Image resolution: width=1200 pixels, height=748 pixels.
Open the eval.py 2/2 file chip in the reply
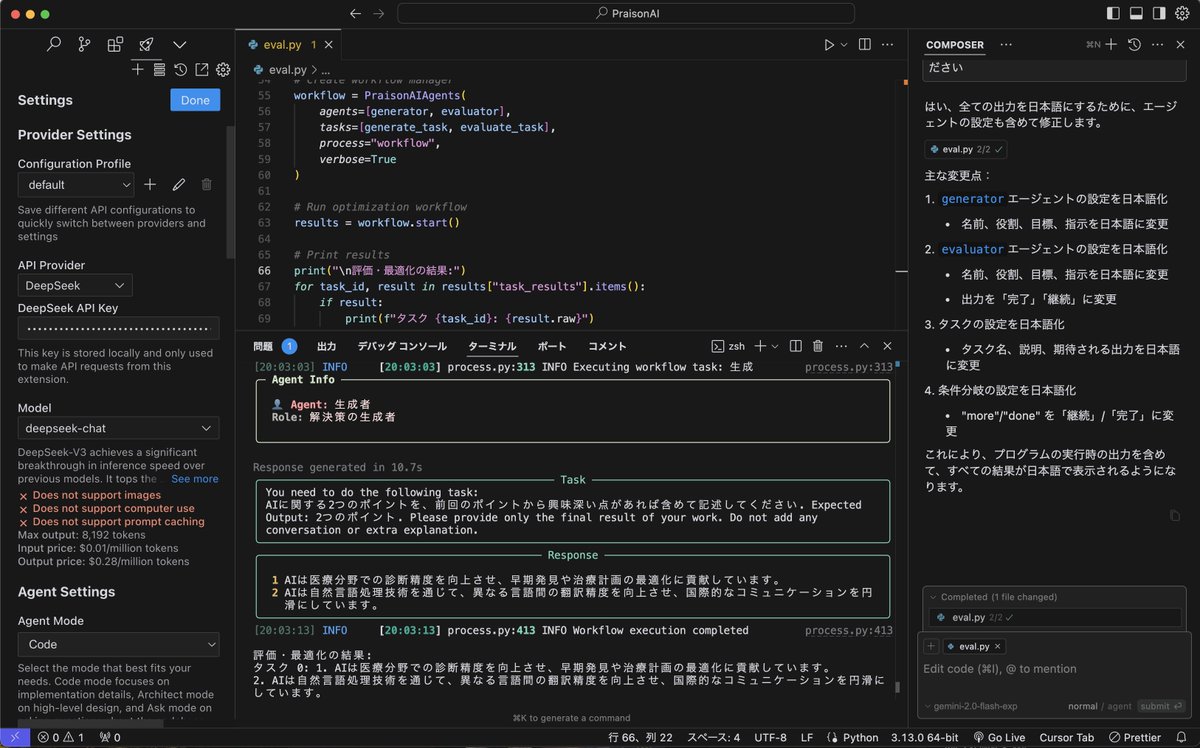click(x=965, y=149)
